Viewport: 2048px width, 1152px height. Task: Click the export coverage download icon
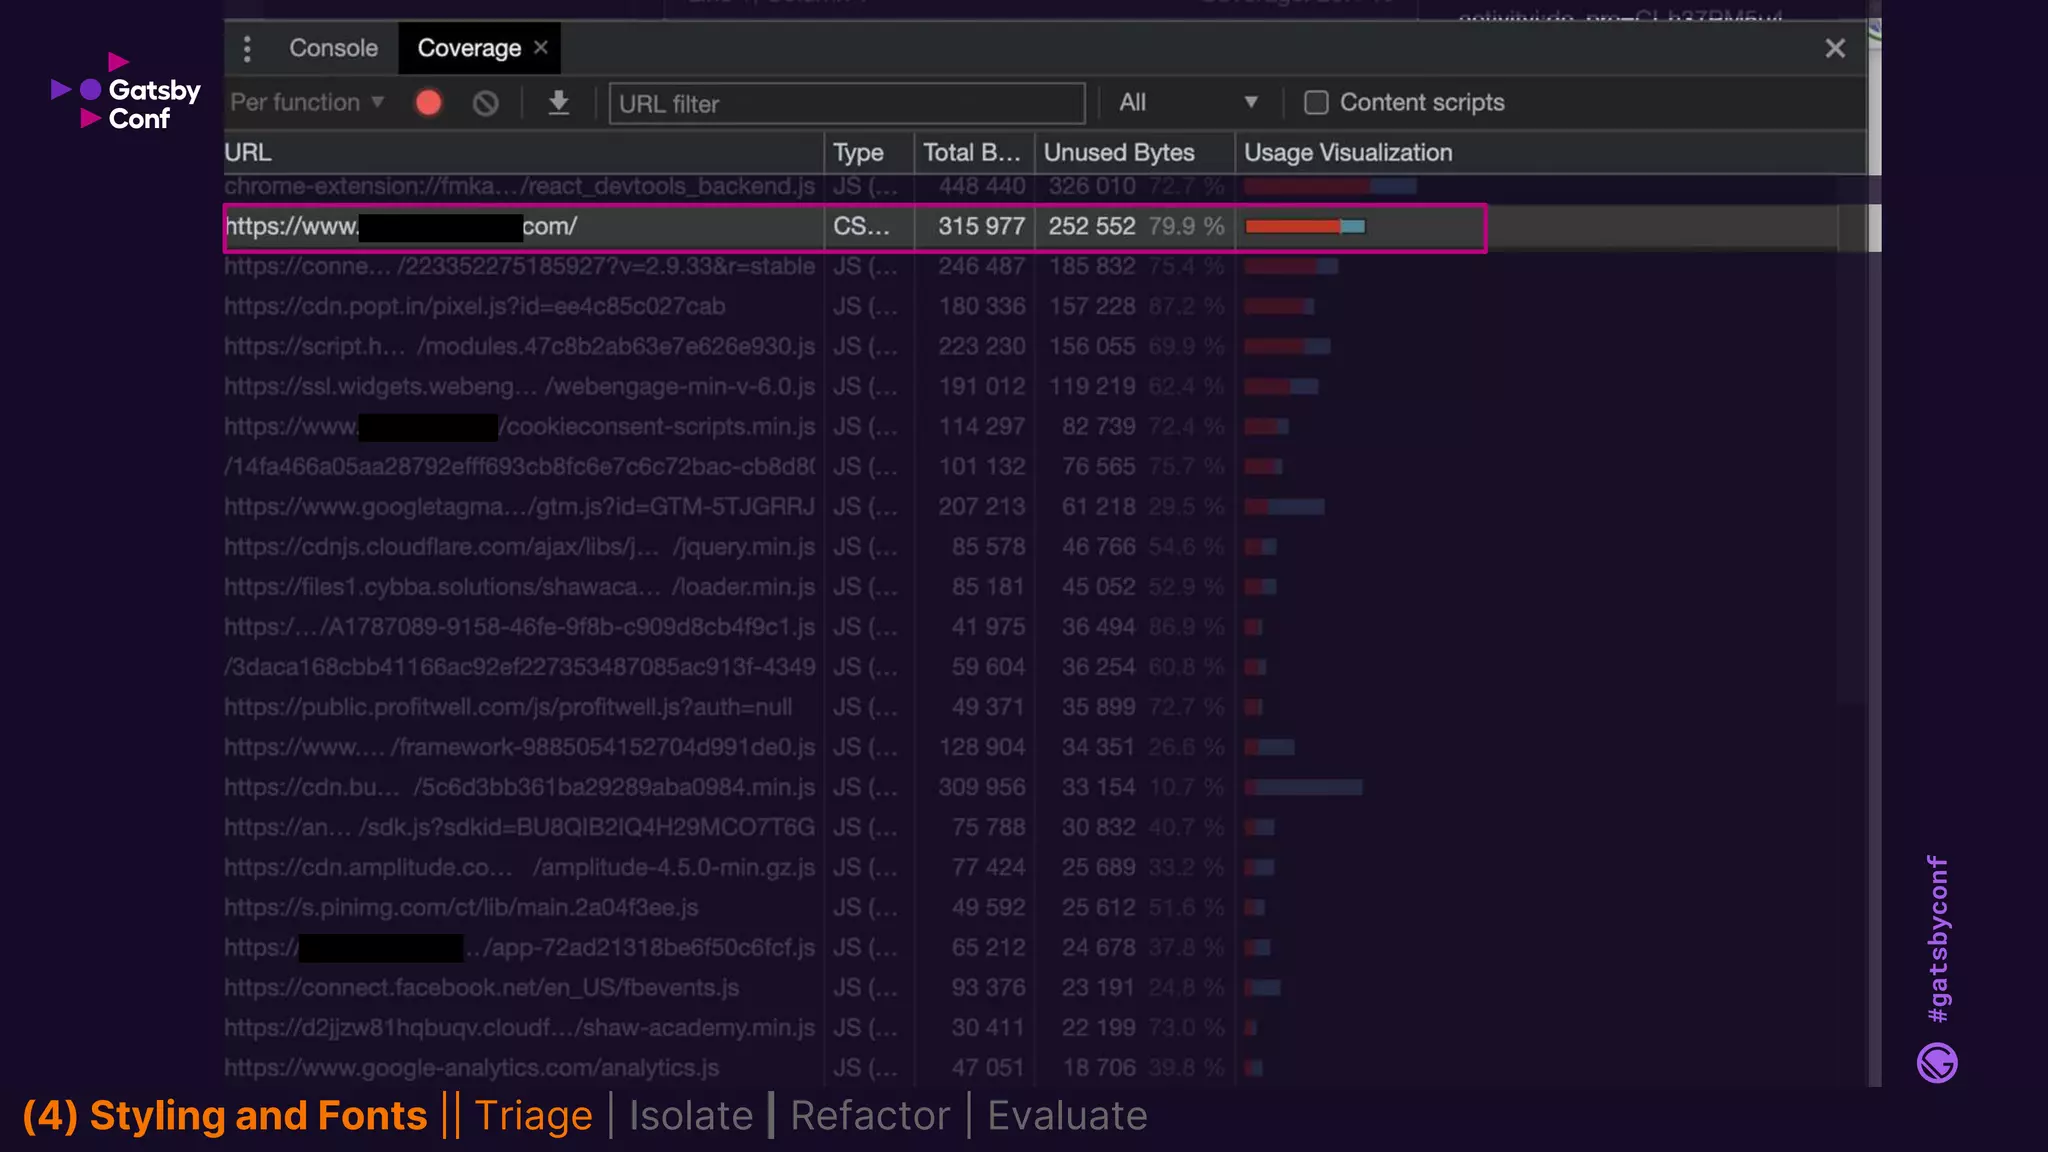pos(559,103)
